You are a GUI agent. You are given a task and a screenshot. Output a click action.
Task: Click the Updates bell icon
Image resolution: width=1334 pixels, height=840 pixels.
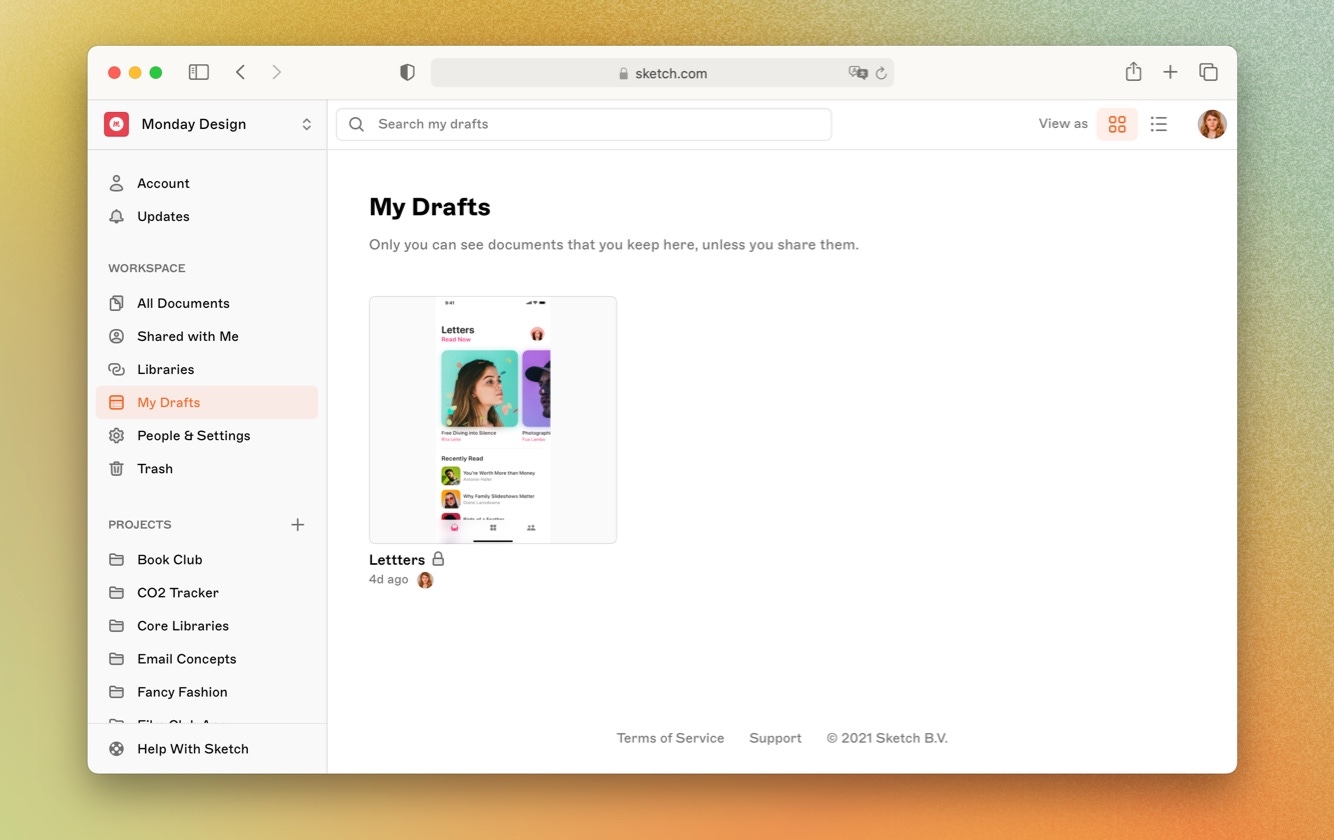pos(116,216)
